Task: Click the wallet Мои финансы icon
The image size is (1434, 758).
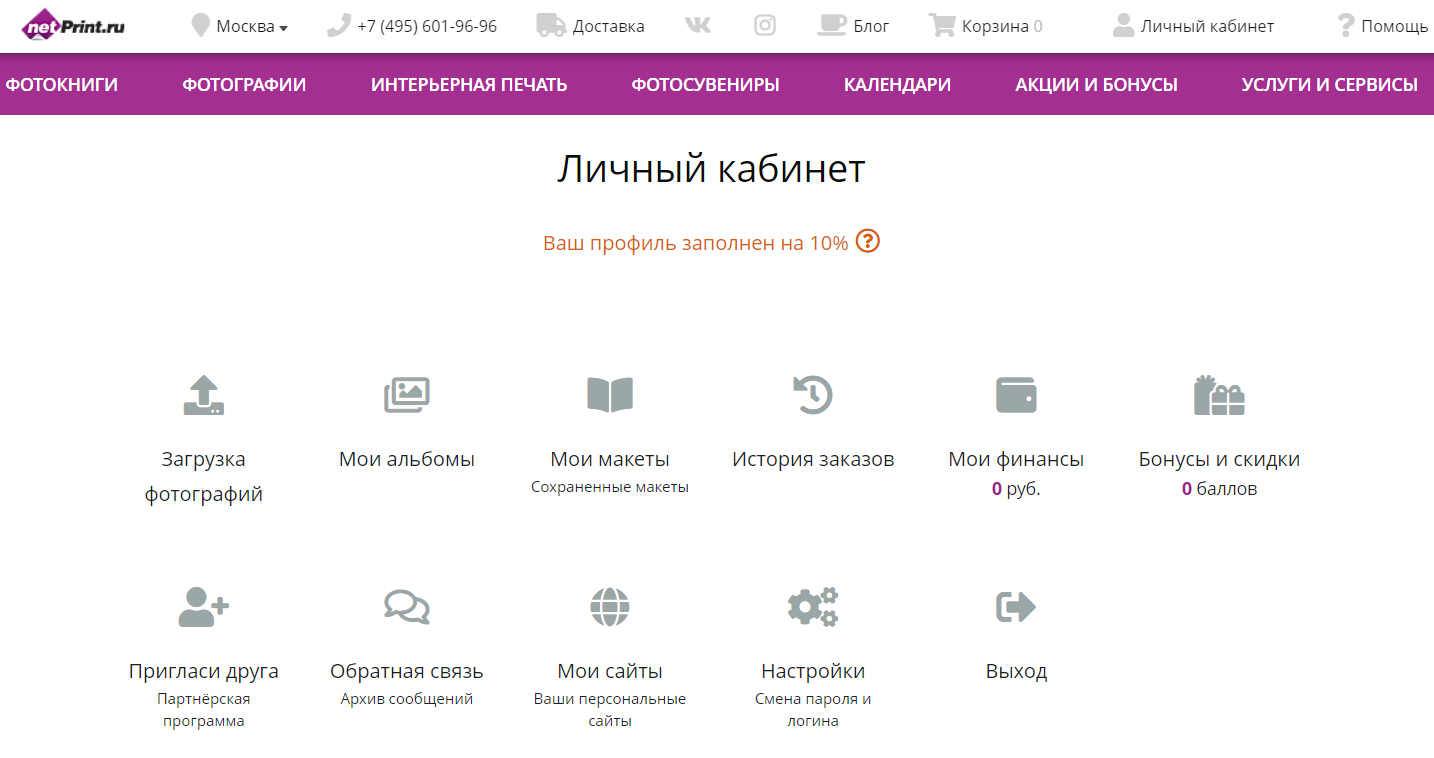Action: pyautogui.click(x=1016, y=395)
